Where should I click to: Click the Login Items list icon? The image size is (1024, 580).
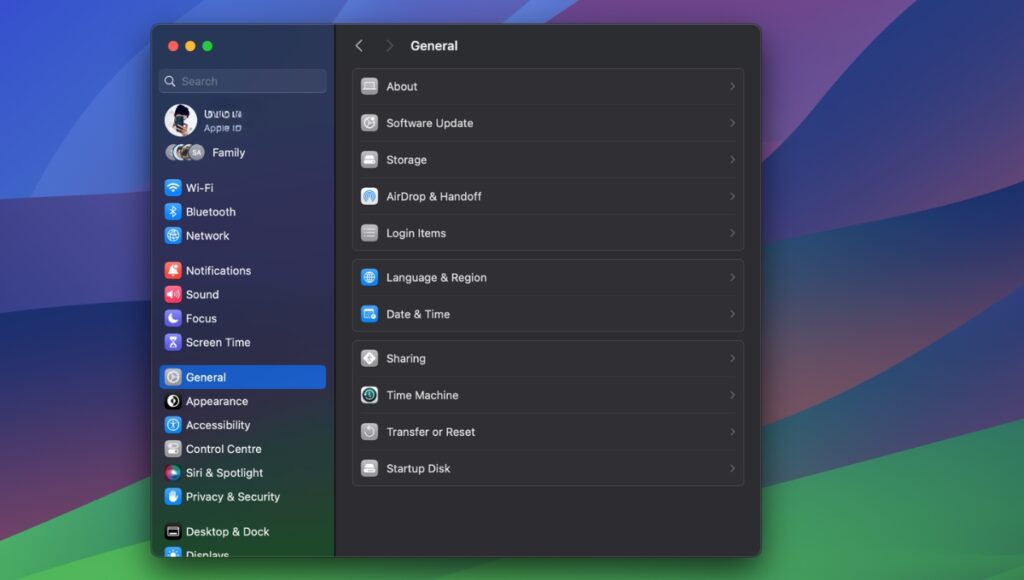[x=370, y=233]
